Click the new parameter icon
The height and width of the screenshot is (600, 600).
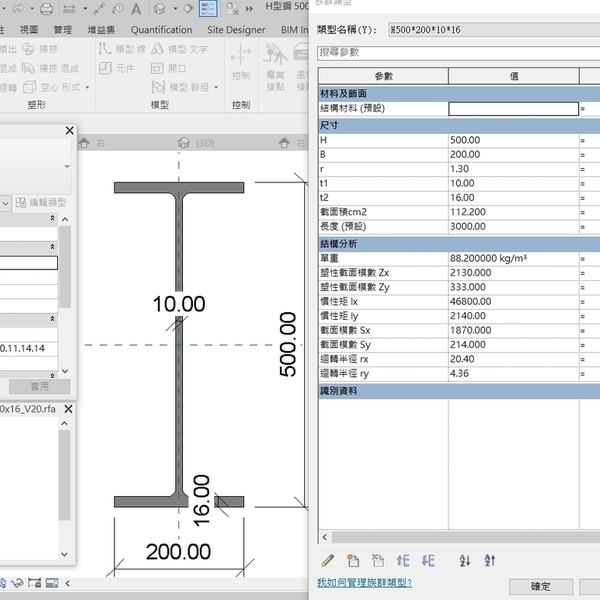coord(352,560)
